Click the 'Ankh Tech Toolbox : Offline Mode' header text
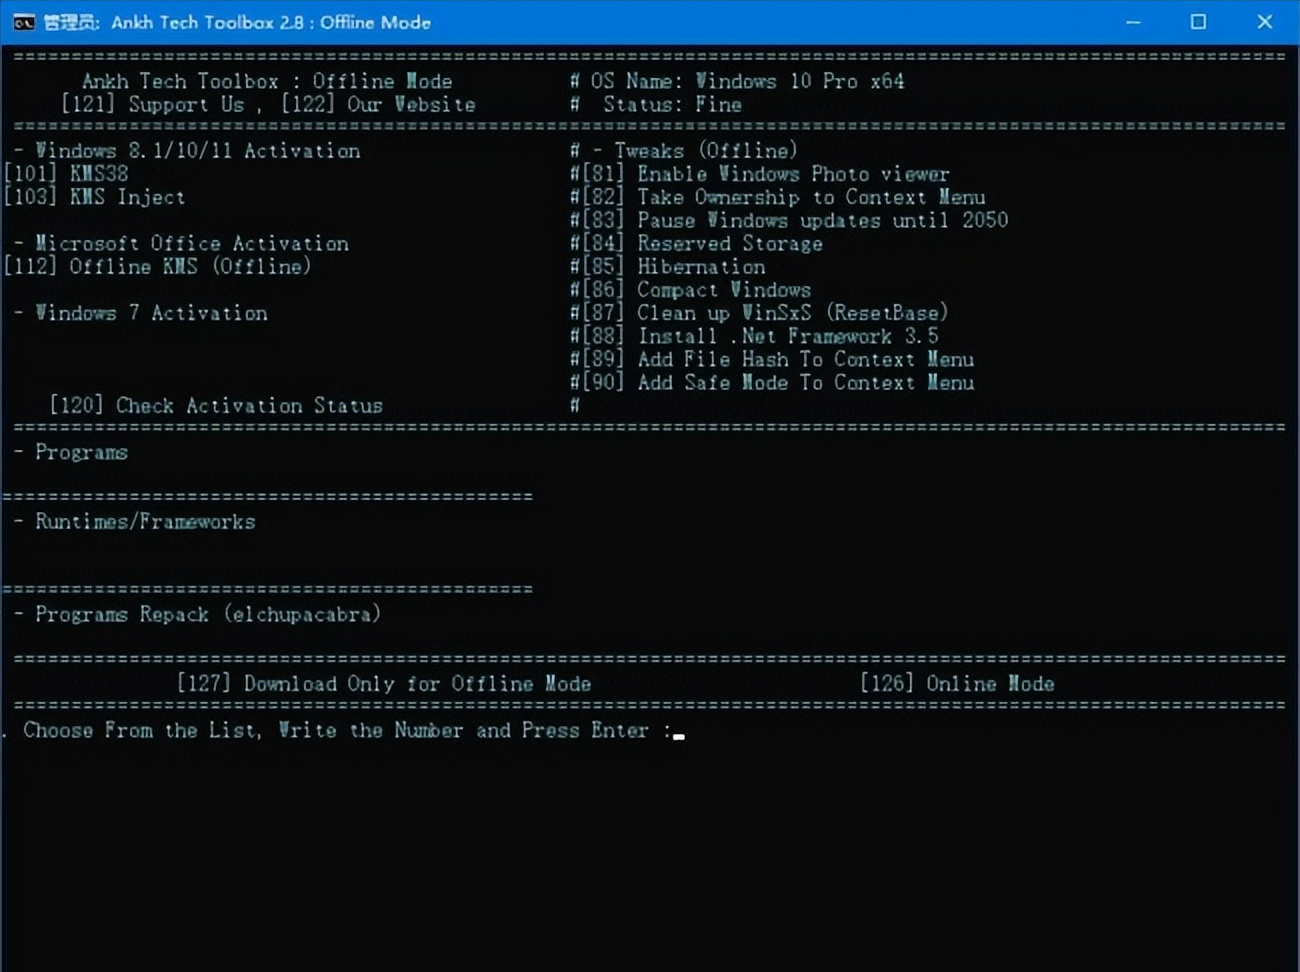 pos(267,81)
